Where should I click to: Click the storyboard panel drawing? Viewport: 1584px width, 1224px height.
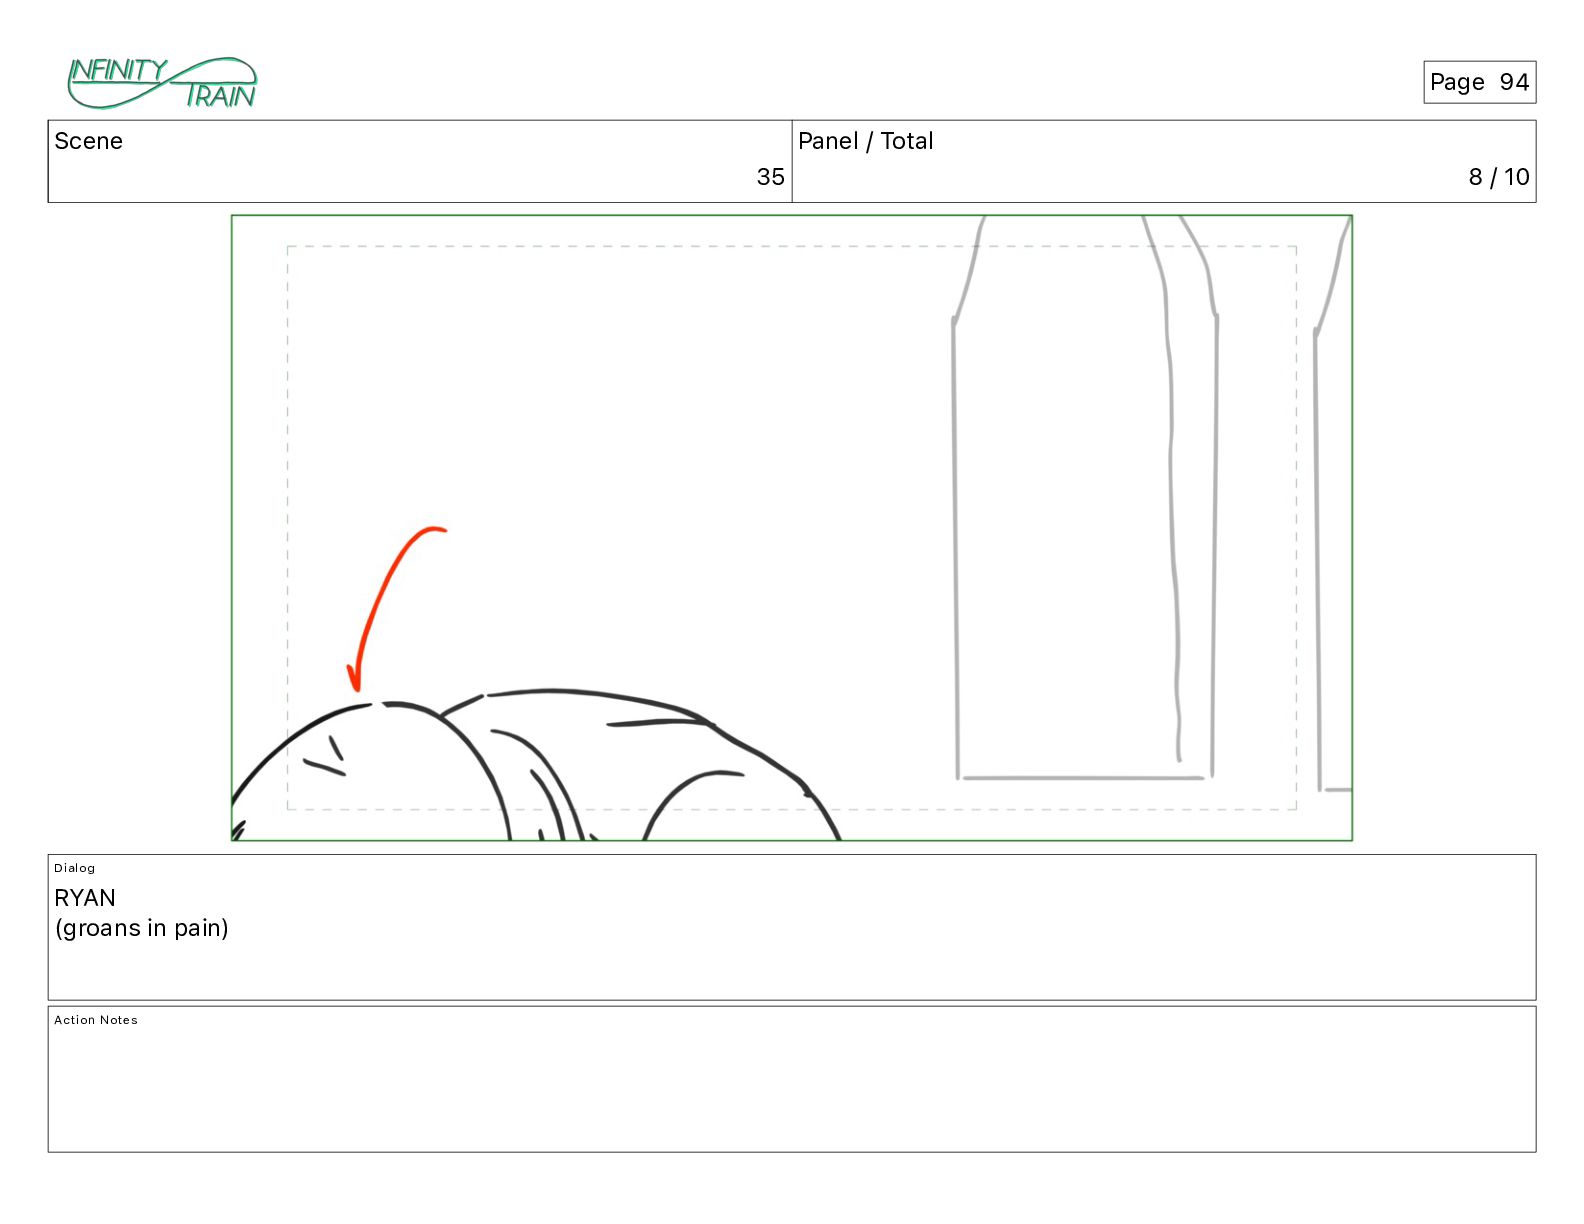pos(792,528)
